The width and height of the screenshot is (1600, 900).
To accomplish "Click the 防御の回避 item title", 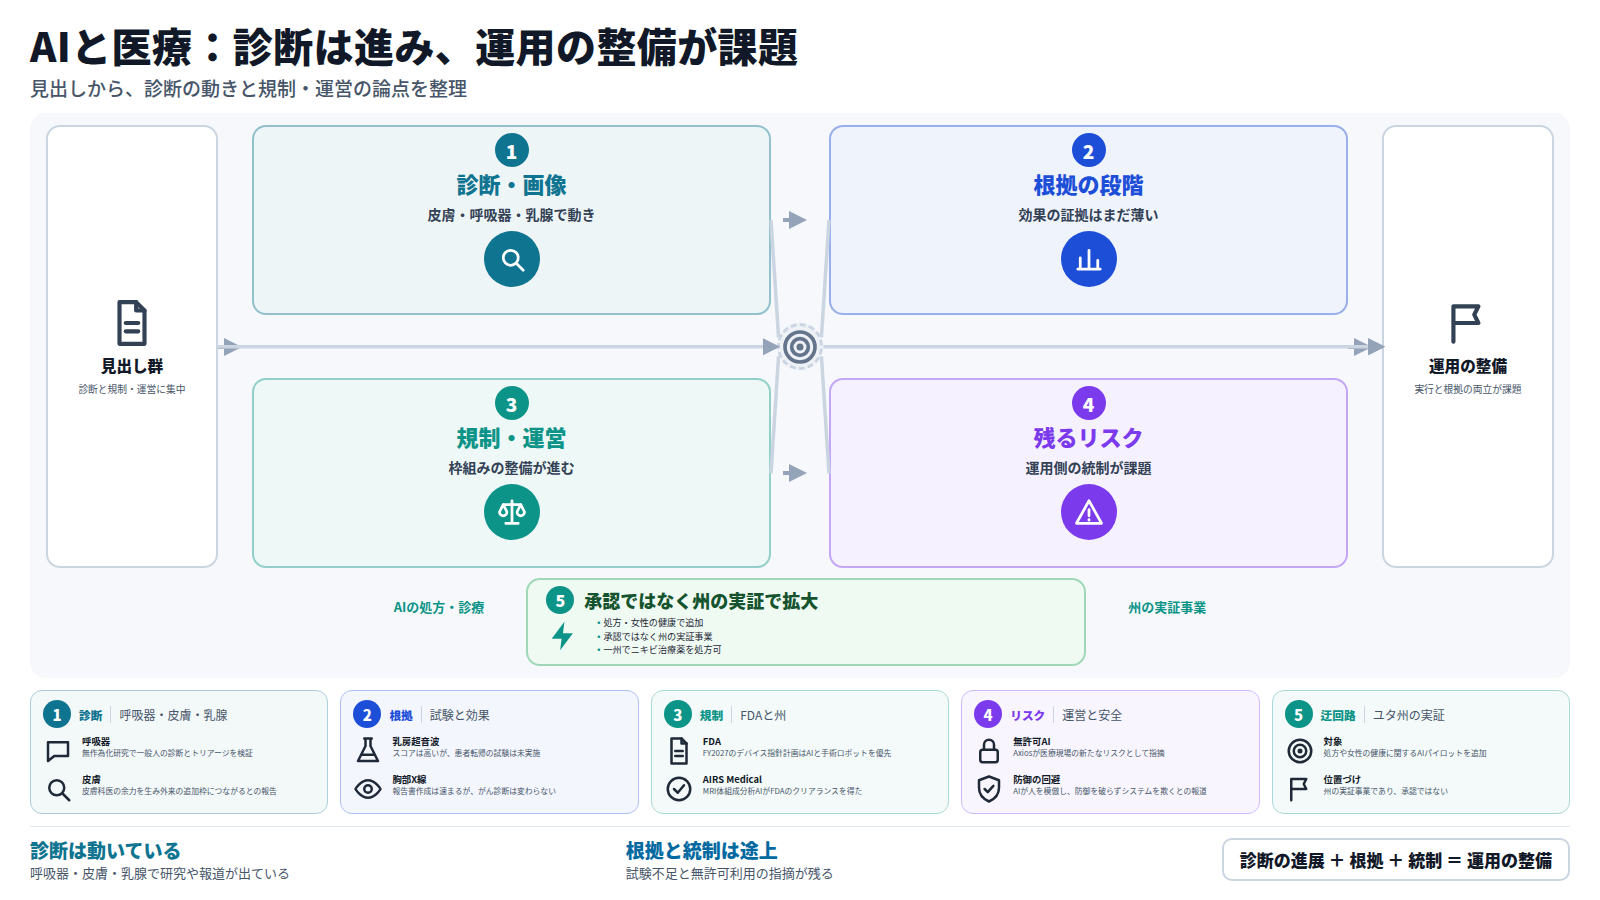I will [x=1037, y=780].
